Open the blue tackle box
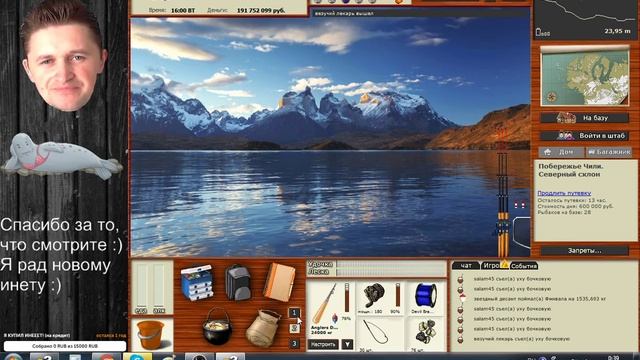This screenshot has width=640, height=360. click(x=197, y=283)
